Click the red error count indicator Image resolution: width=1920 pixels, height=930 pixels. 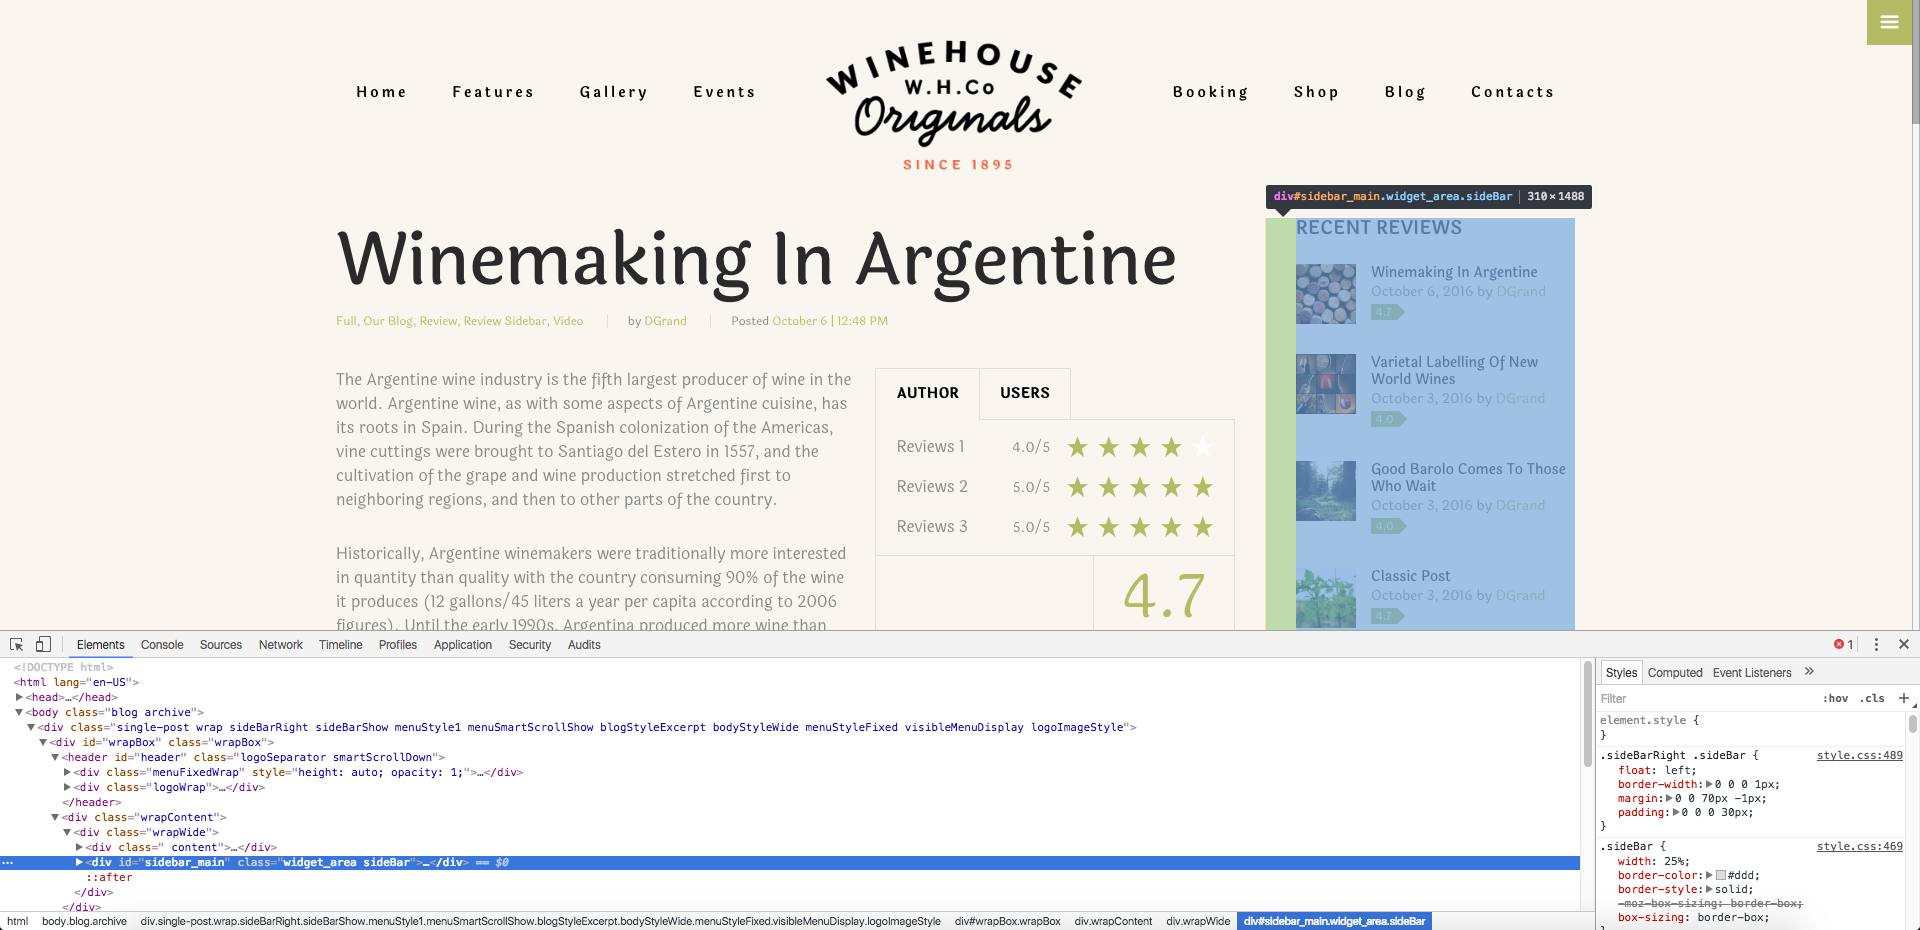1843,645
